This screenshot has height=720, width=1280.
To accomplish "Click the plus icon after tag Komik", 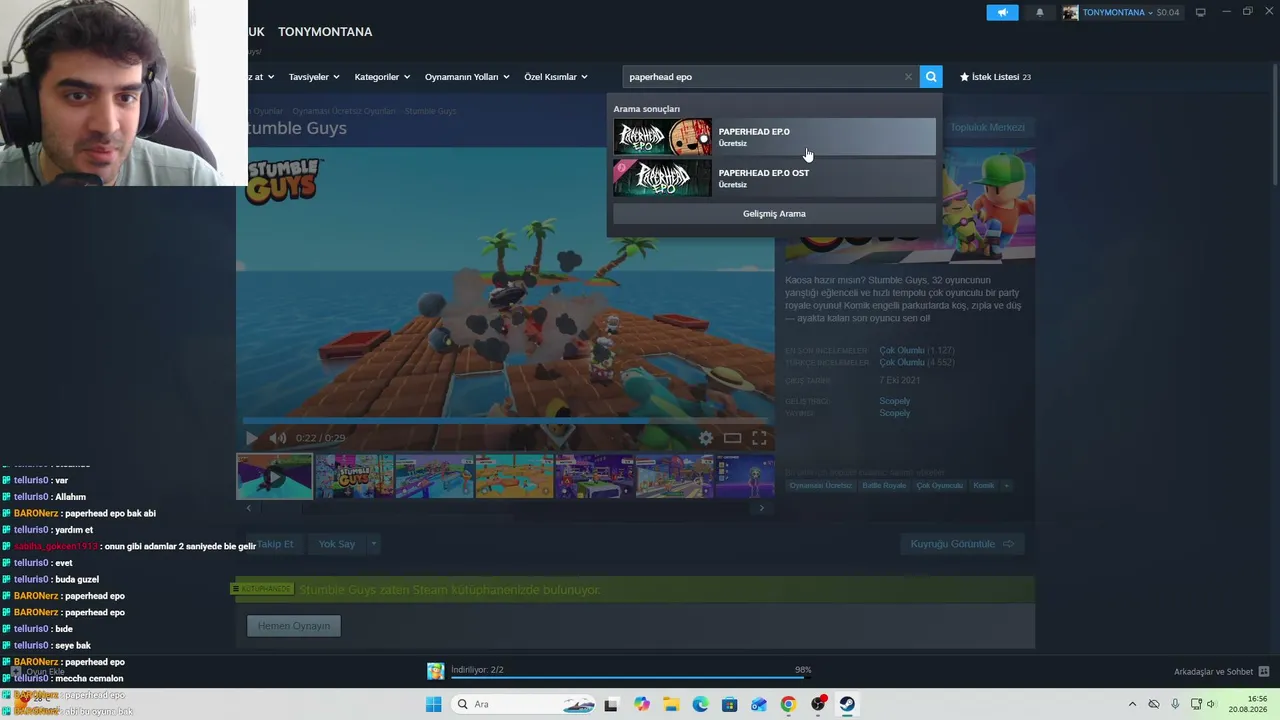I will (1007, 486).
